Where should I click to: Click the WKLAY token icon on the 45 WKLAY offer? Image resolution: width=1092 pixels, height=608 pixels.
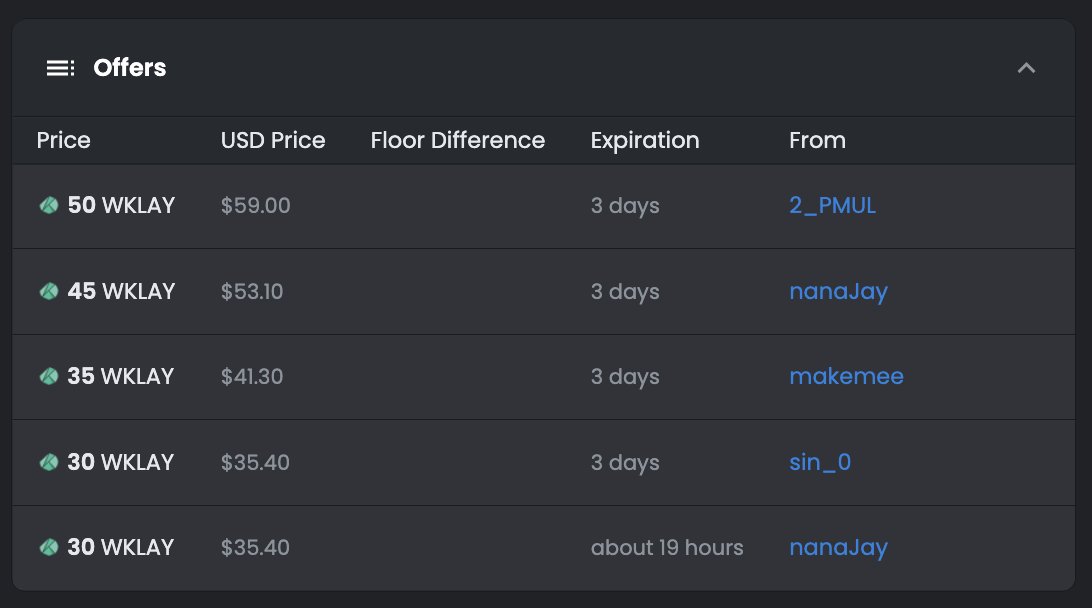point(49,292)
